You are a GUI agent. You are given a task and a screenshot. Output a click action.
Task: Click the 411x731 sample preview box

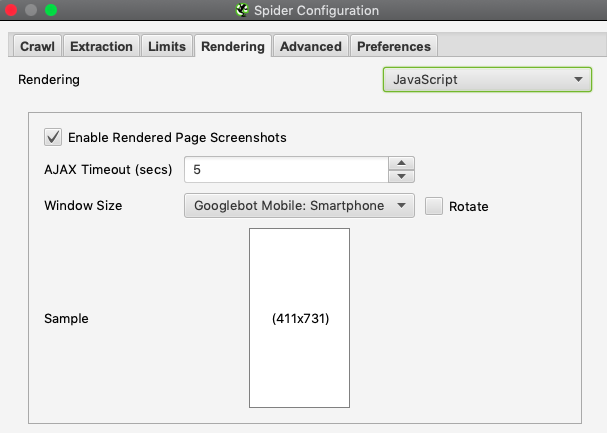click(300, 318)
